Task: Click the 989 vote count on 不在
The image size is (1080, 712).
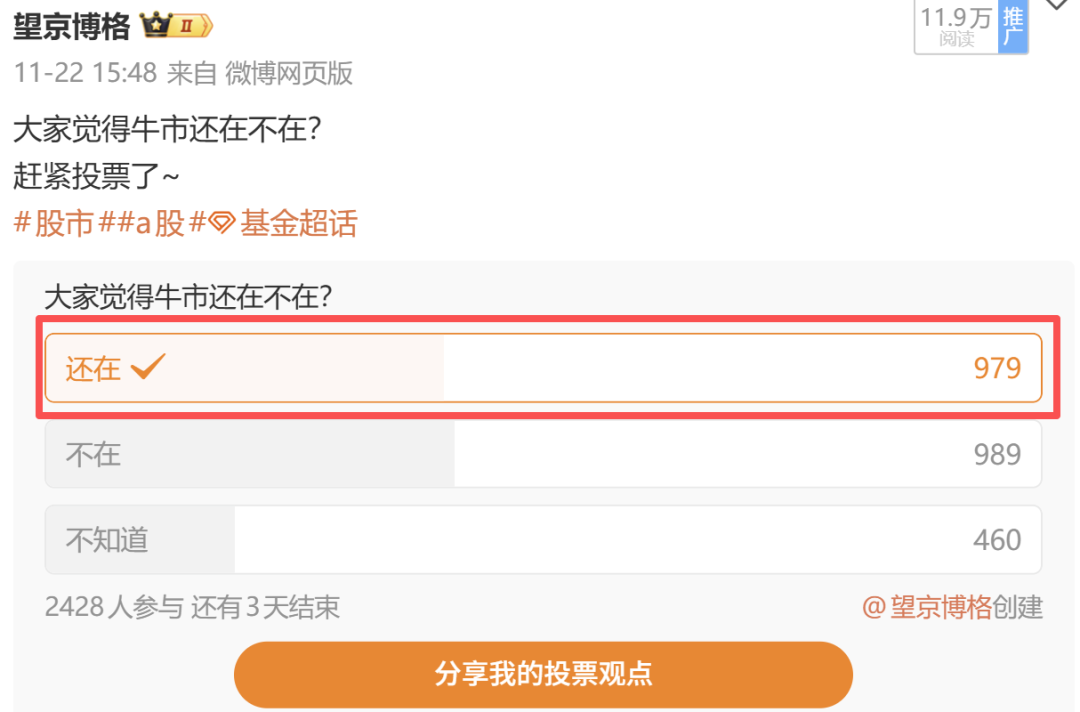Action: (x=997, y=454)
